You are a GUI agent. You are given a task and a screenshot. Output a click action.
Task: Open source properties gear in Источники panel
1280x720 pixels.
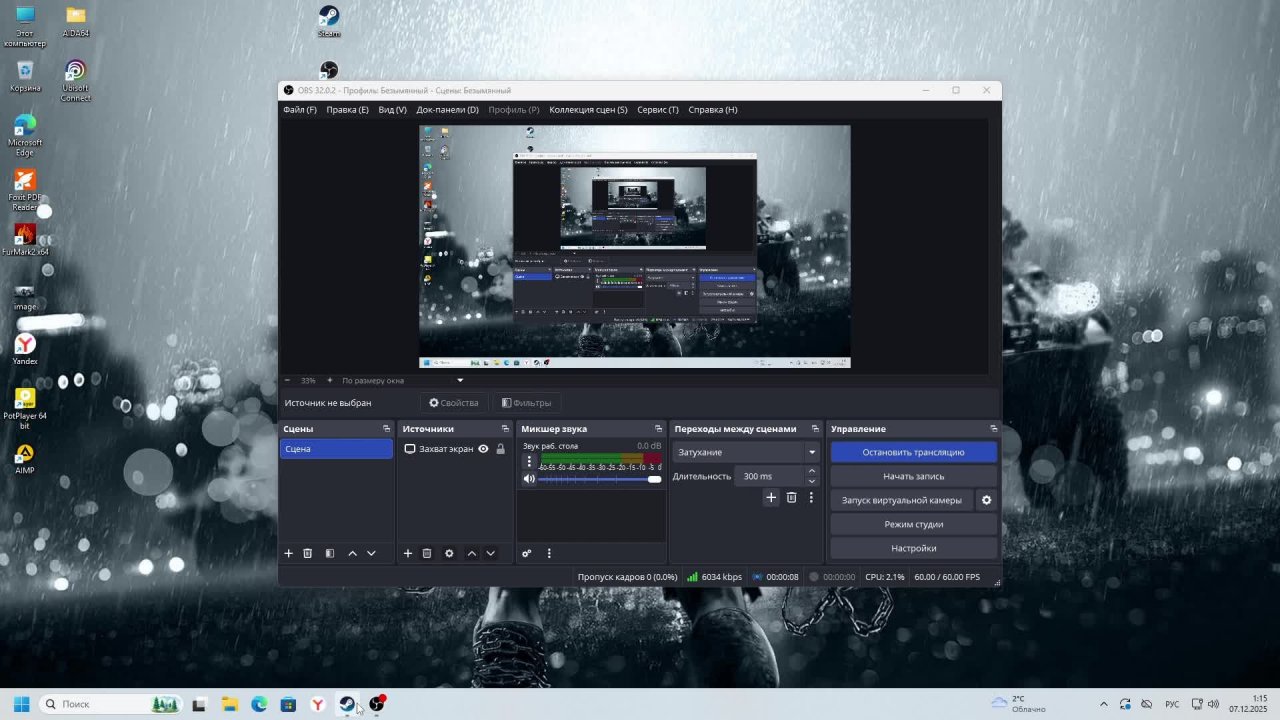point(449,553)
